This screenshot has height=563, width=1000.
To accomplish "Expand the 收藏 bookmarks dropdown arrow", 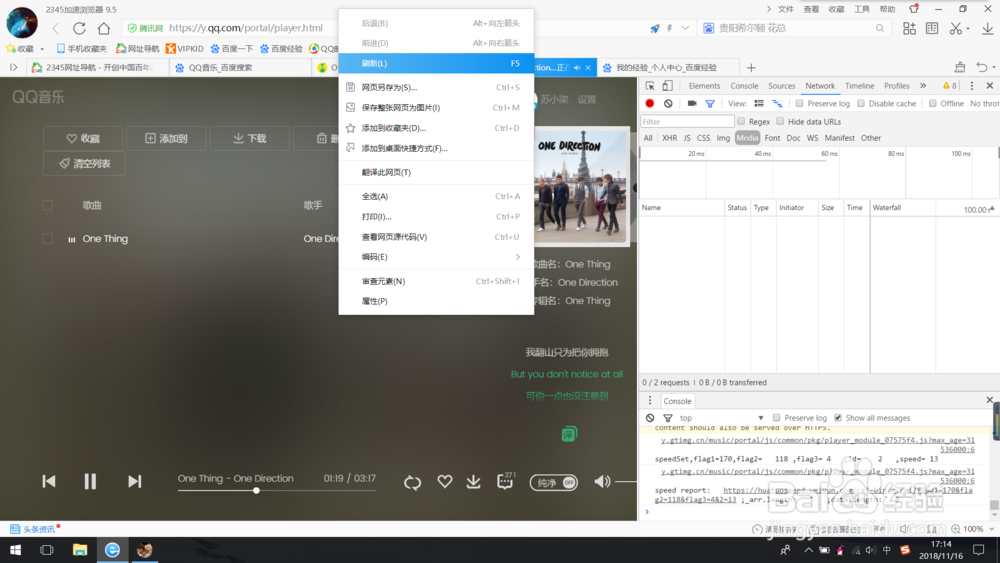I will (x=42, y=48).
